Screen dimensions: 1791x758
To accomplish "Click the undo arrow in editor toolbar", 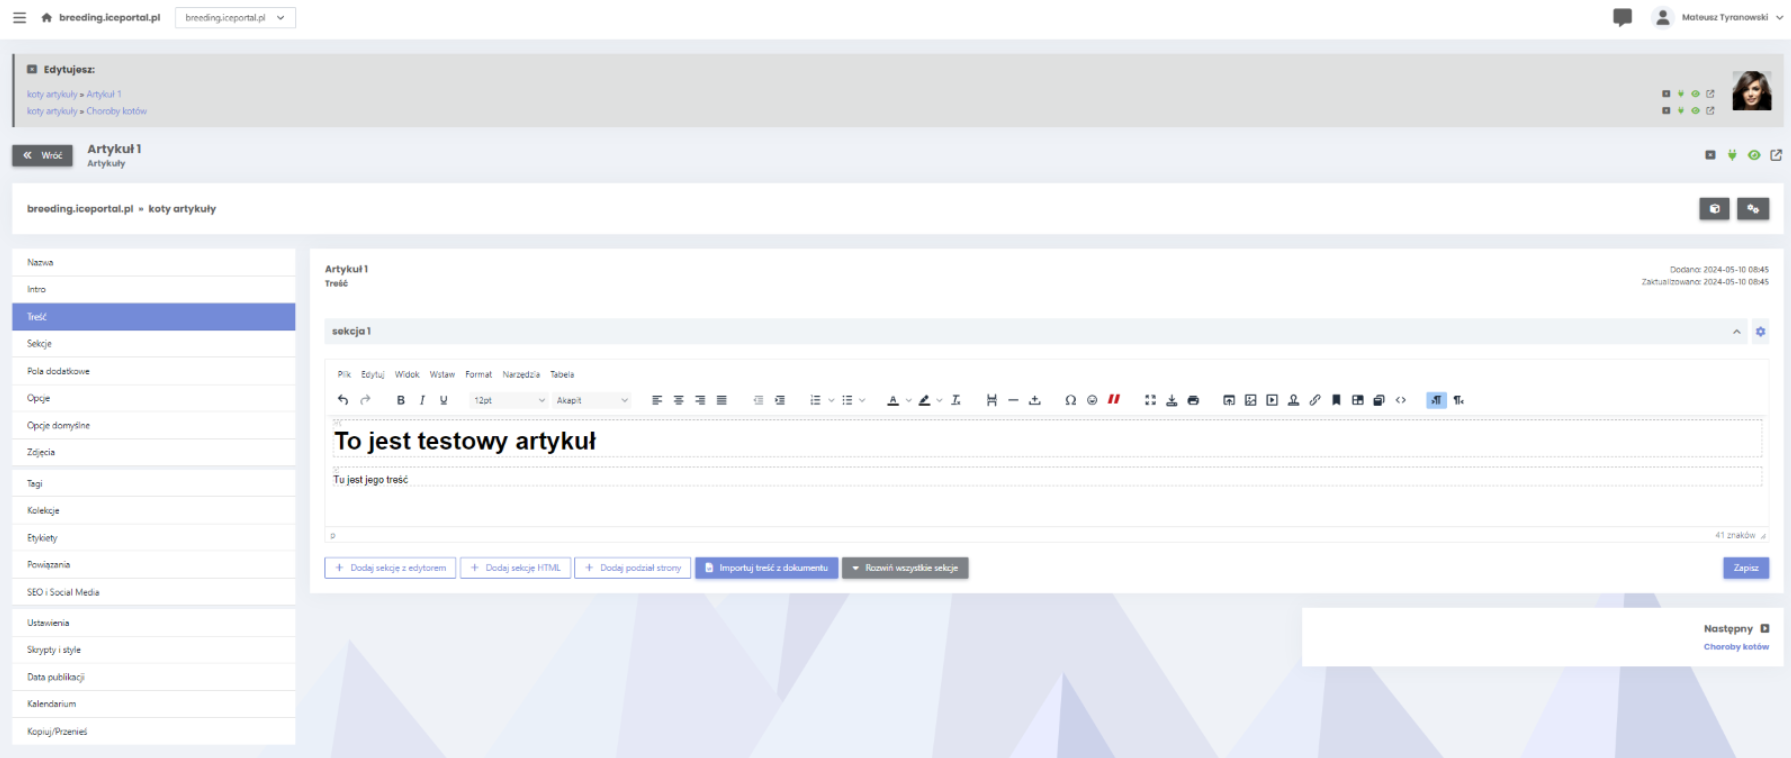I will click(343, 400).
